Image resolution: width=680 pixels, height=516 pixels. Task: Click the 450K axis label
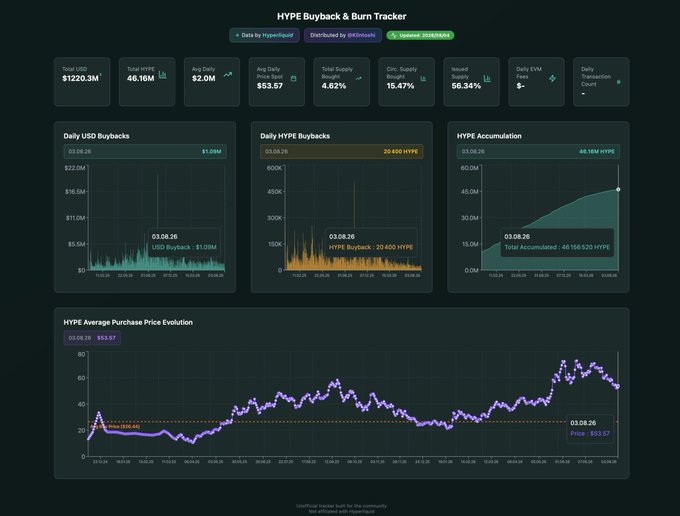click(274, 191)
